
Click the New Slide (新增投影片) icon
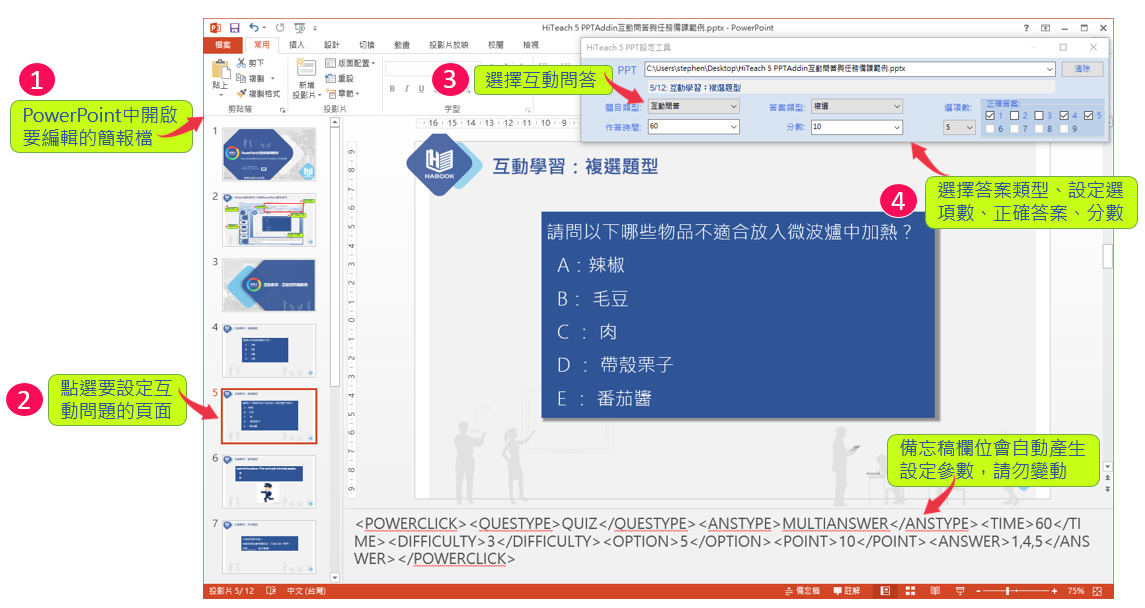point(306,68)
